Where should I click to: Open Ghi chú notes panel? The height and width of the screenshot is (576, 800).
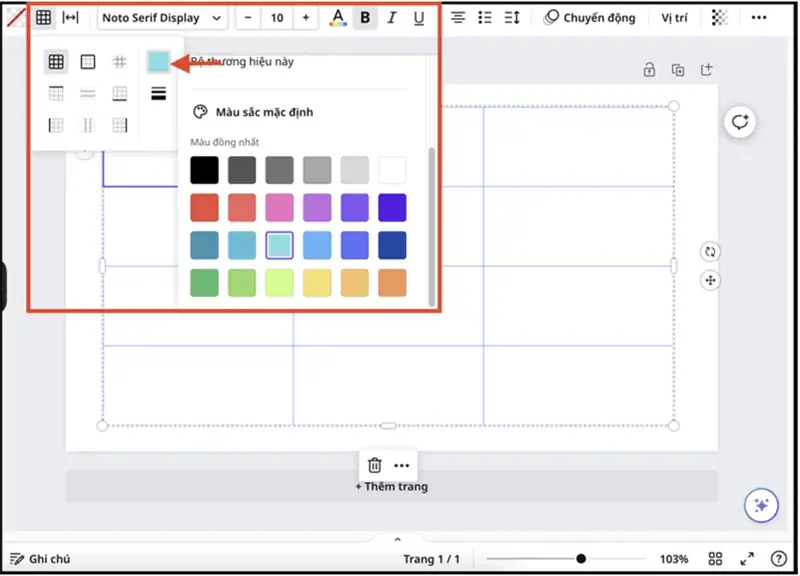pos(40,559)
